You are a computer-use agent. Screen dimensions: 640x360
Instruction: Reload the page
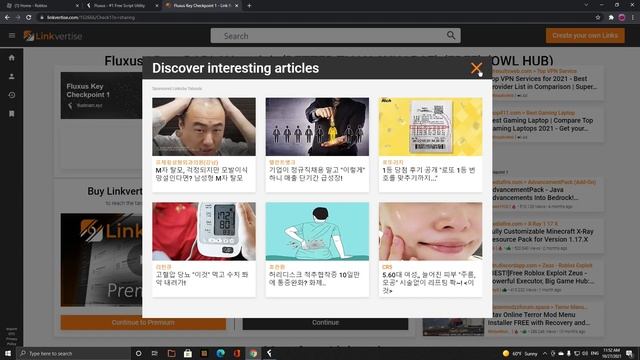tap(29, 18)
